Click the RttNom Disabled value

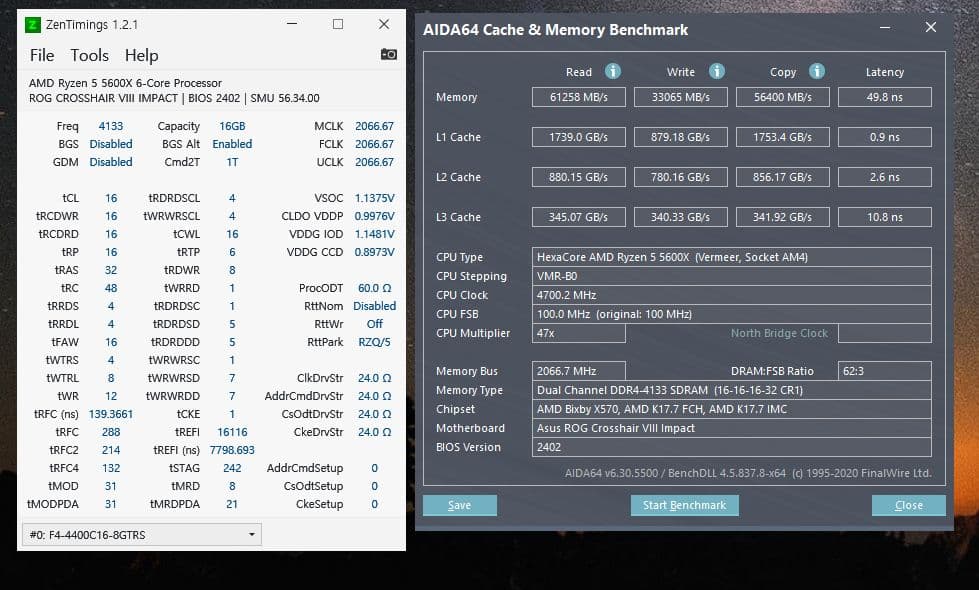tap(375, 306)
